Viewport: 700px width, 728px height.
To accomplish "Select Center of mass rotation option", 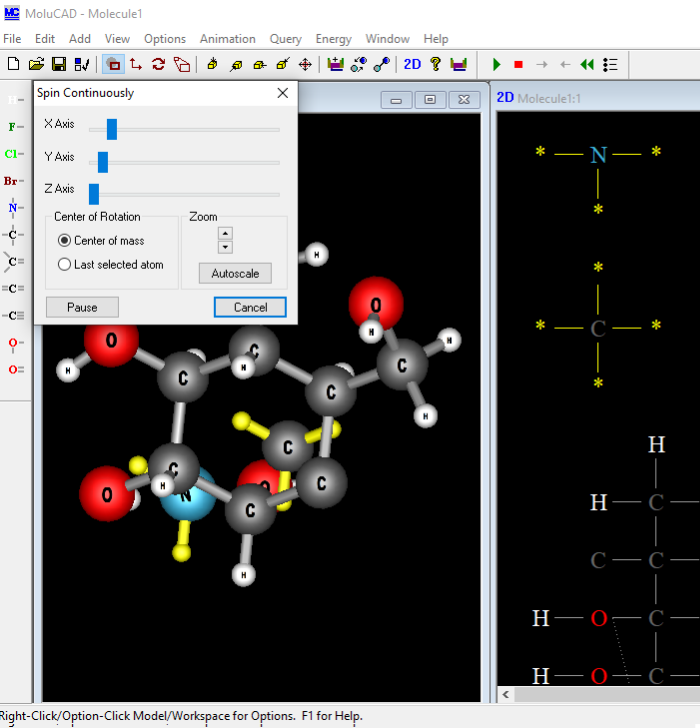I will [65, 241].
